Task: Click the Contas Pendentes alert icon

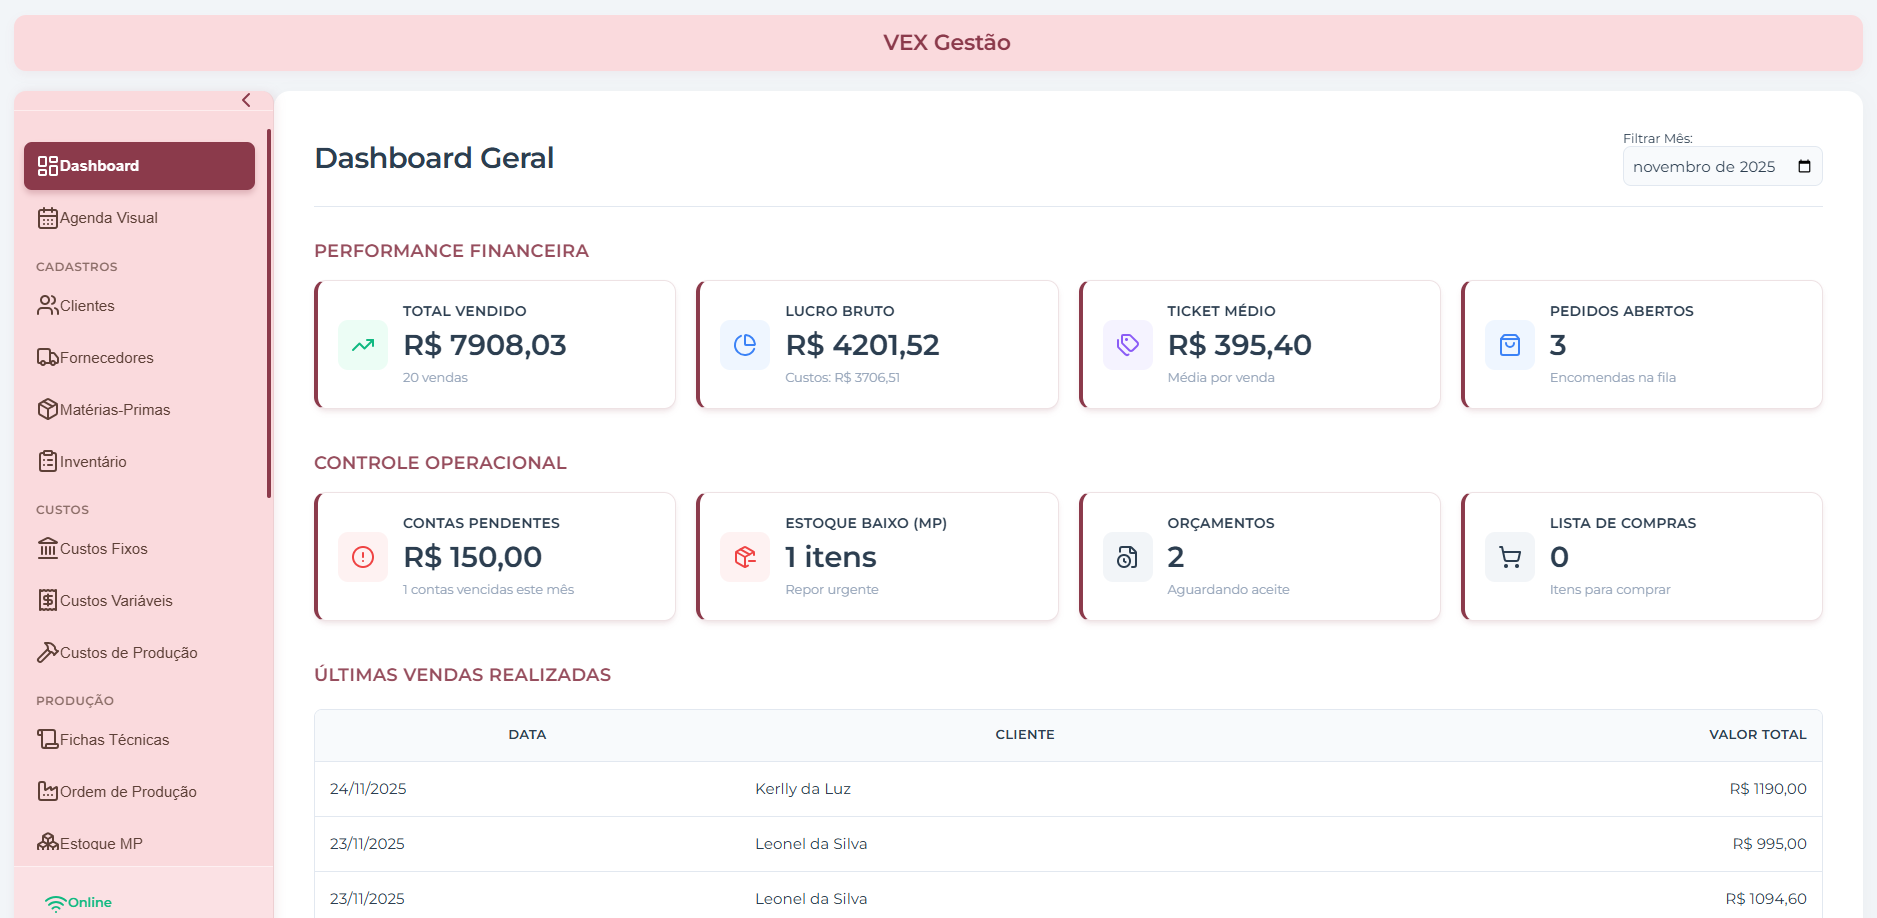Action: pyautogui.click(x=363, y=557)
